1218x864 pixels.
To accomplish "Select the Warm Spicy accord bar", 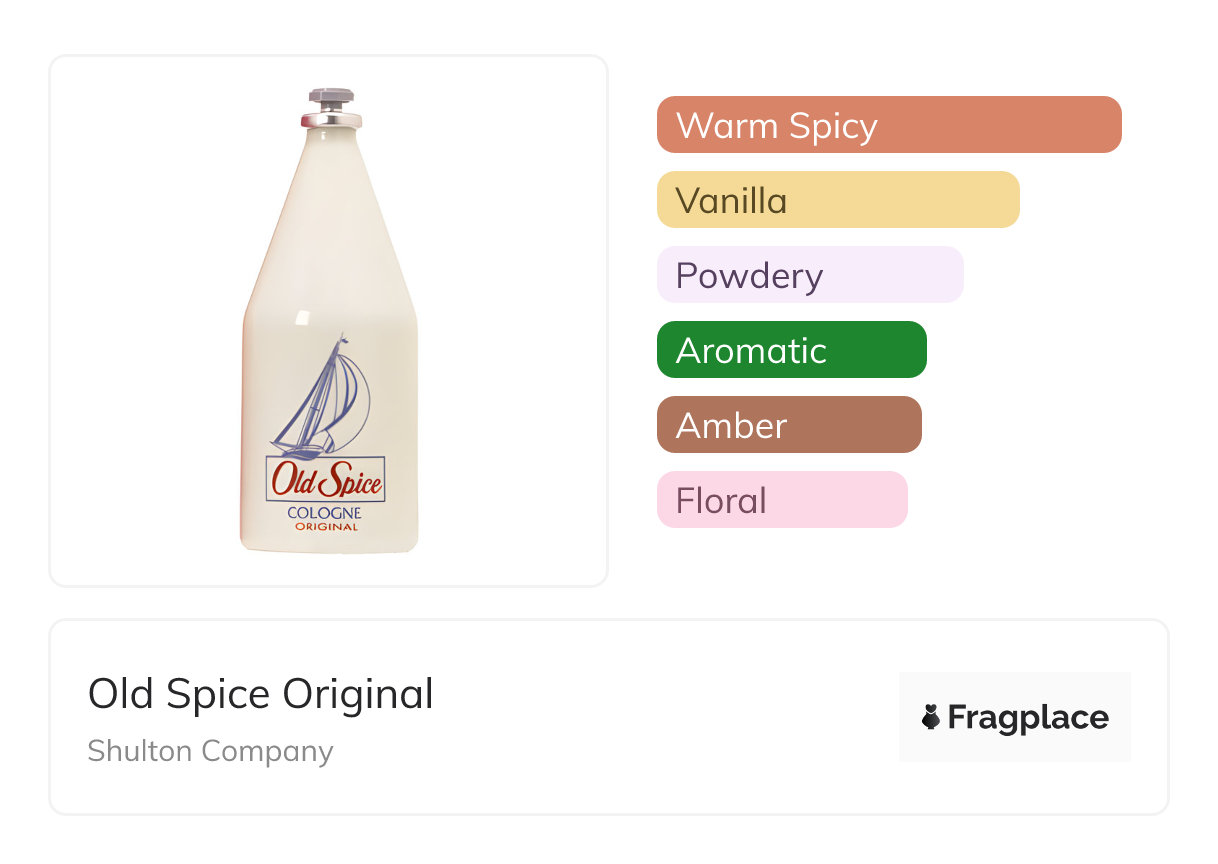I will pyautogui.click(x=888, y=125).
